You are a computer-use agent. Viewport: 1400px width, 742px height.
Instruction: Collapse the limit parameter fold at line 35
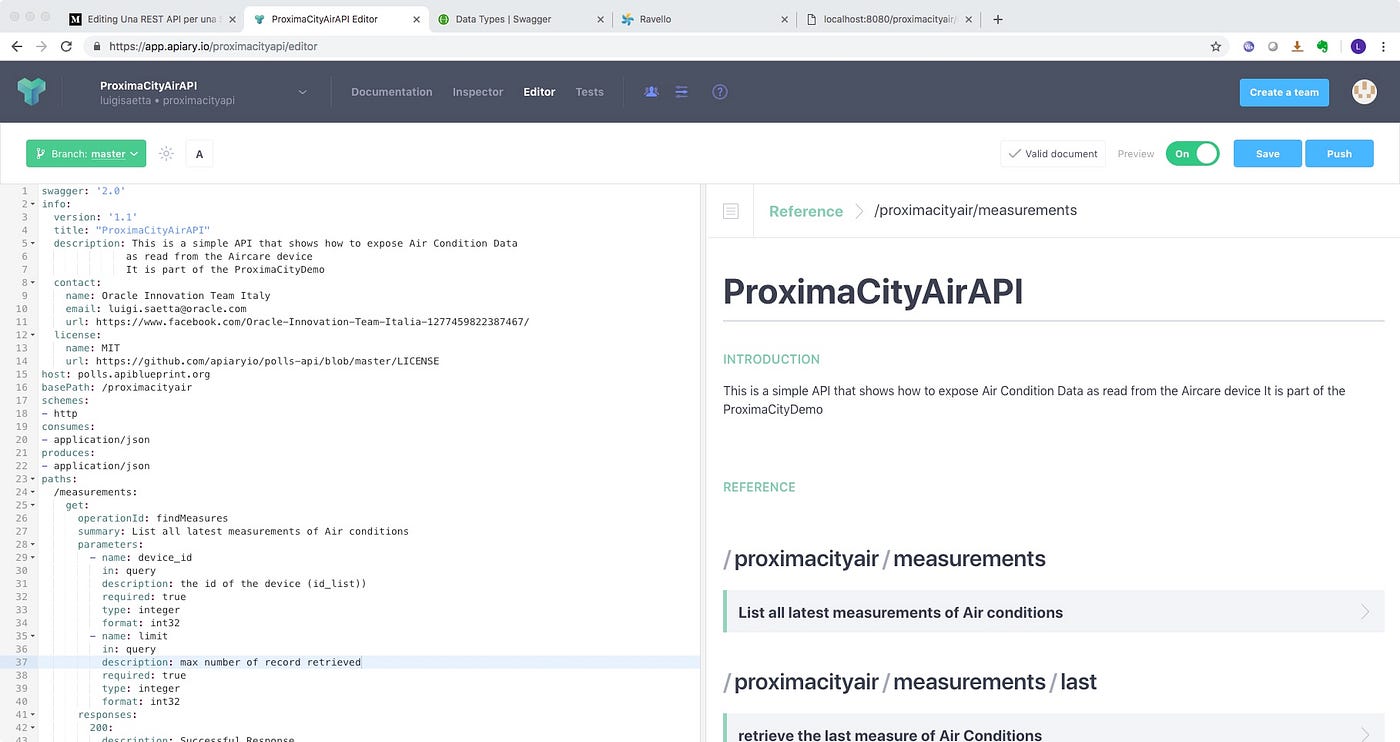[34, 636]
